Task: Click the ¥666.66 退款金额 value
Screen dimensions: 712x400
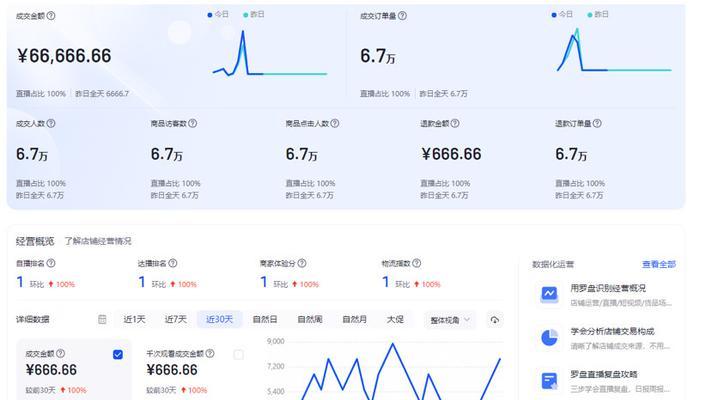Action: tap(451, 154)
